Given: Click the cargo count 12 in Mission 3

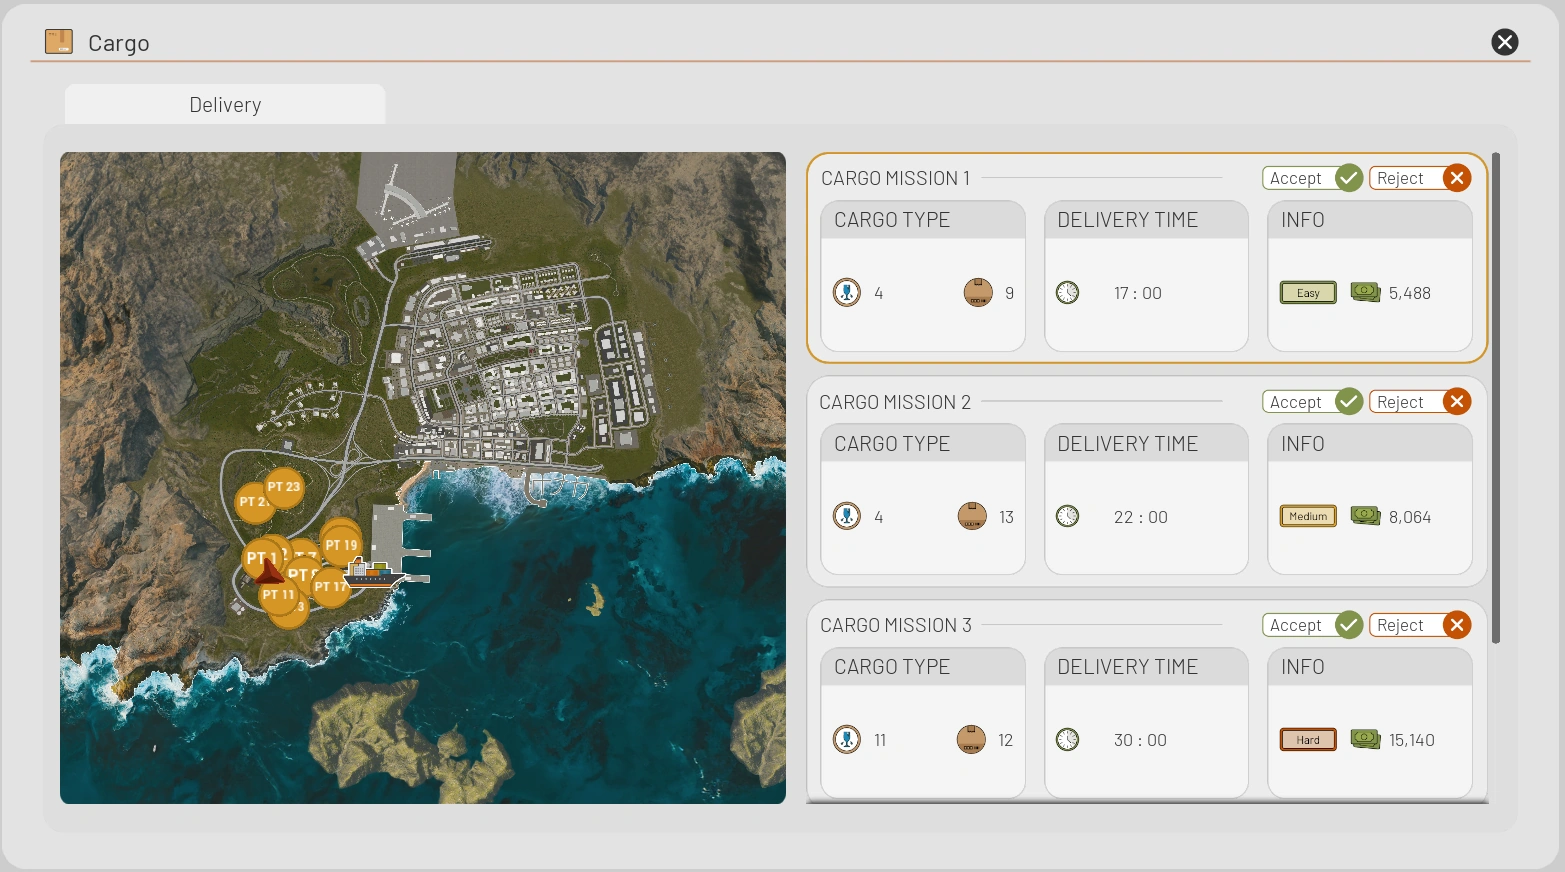Looking at the screenshot, I should tap(1005, 740).
